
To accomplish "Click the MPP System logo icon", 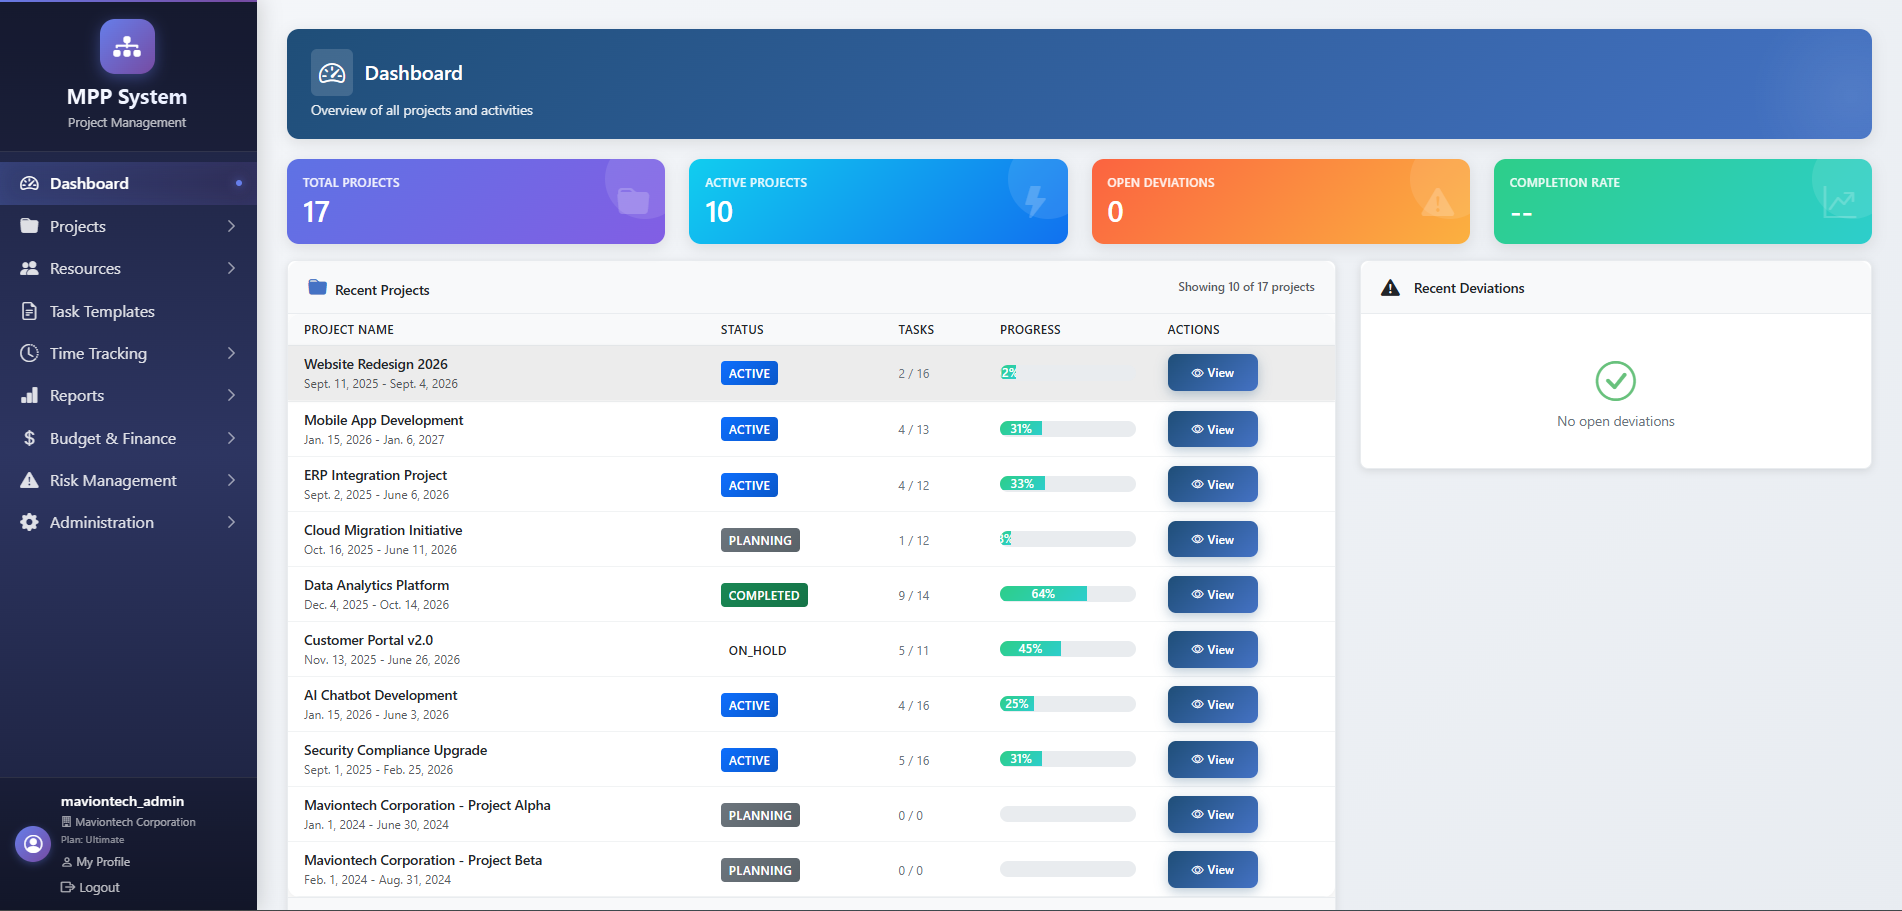I will [127, 47].
